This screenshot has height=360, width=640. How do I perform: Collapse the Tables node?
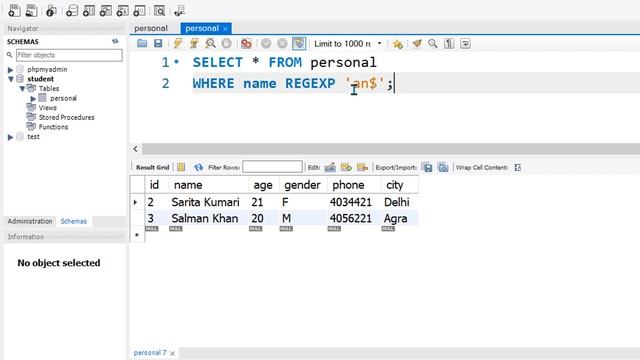(x=22, y=89)
